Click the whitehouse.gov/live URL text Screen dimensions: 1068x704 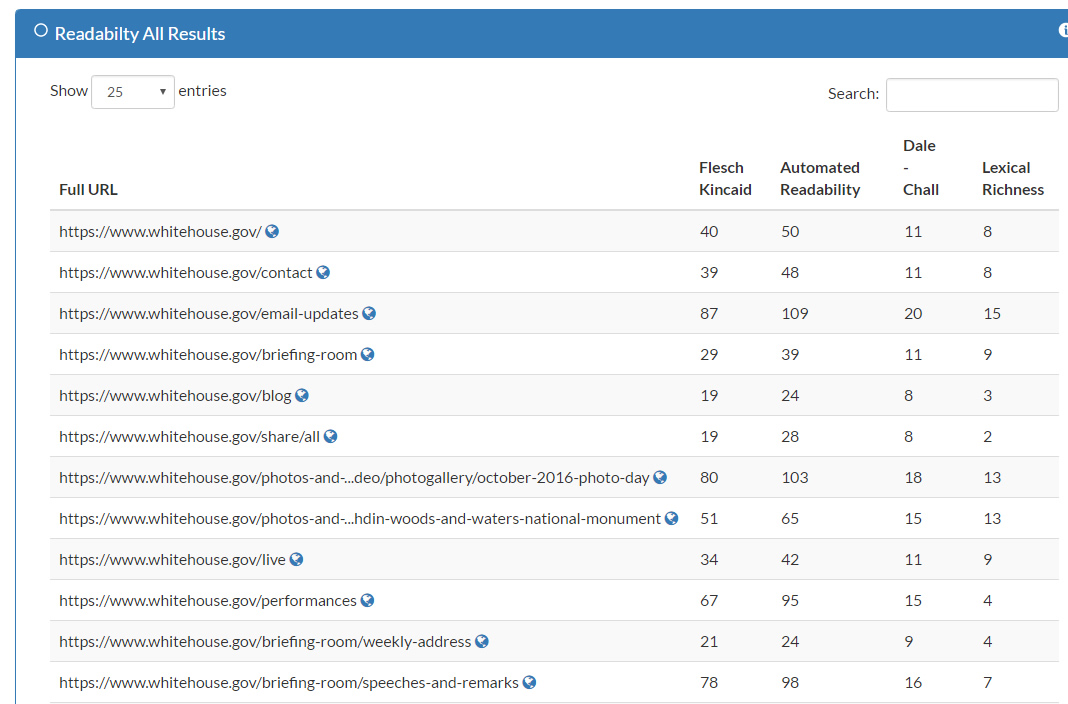tap(172, 560)
